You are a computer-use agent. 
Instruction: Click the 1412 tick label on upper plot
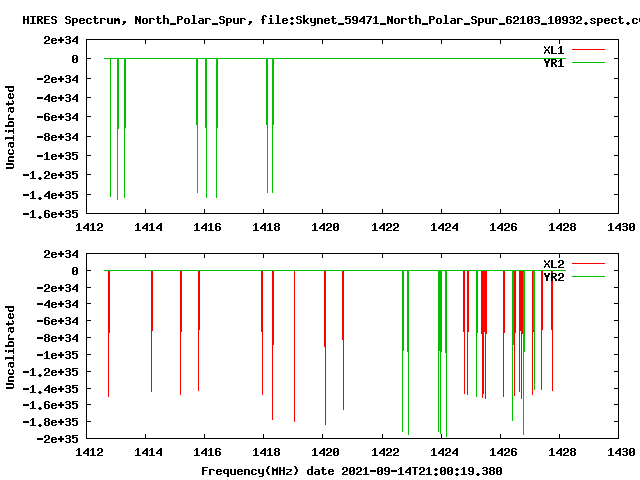89,227
